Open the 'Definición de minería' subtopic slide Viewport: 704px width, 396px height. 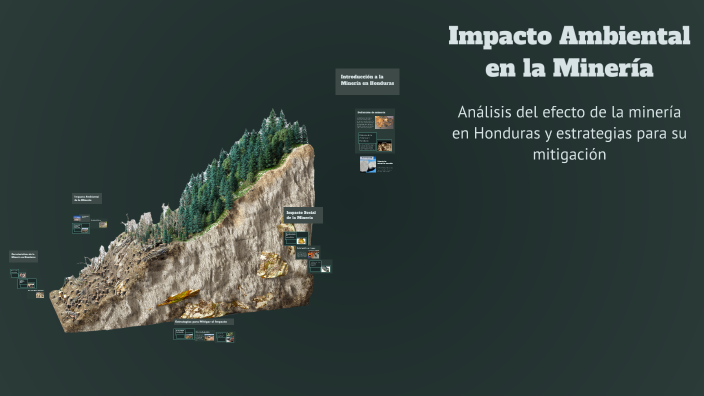tap(375, 120)
